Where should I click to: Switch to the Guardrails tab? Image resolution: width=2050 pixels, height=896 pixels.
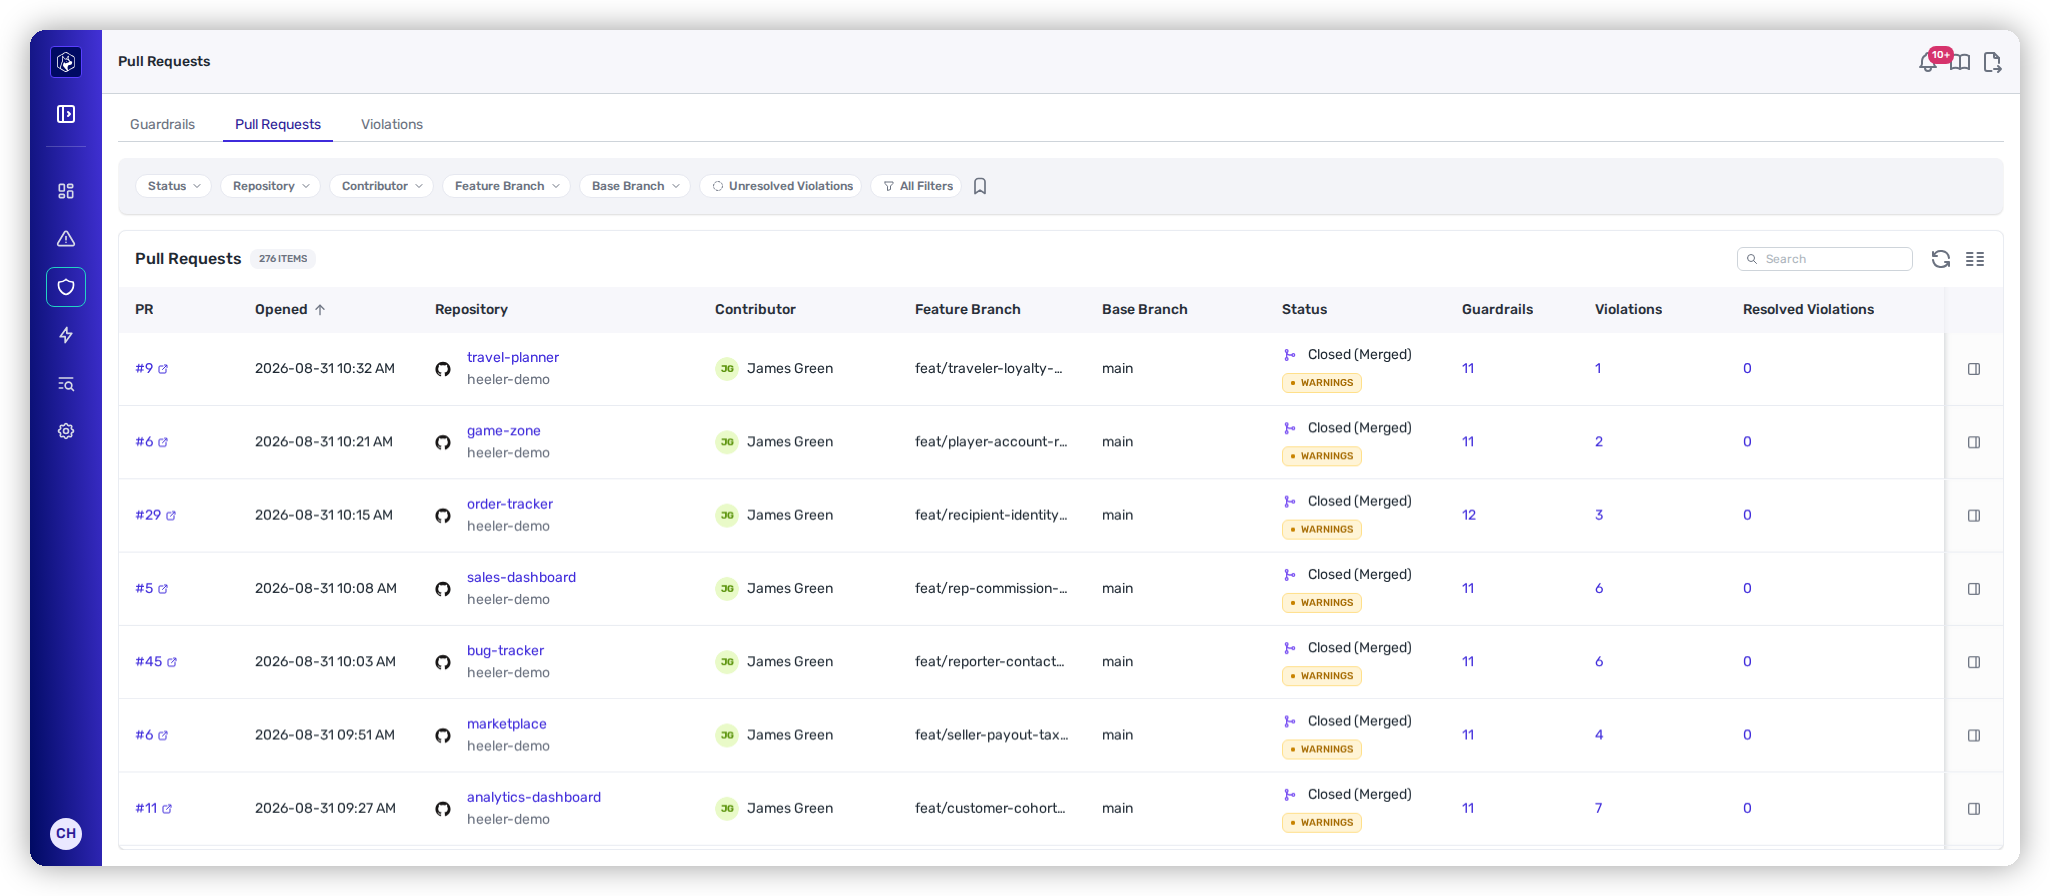[162, 124]
